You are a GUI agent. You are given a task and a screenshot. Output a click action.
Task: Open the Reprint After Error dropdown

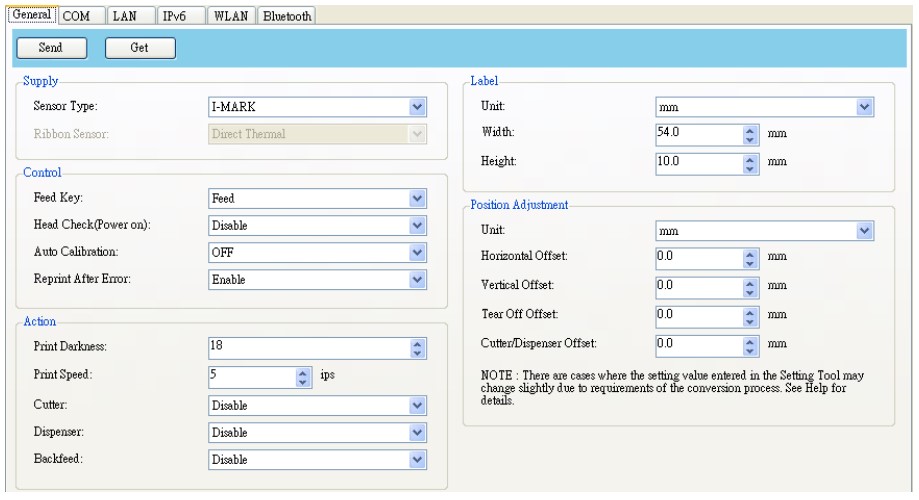click(418, 280)
